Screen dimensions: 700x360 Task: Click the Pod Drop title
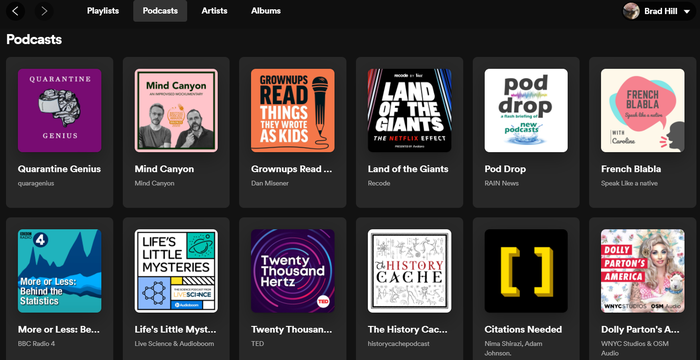point(505,169)
